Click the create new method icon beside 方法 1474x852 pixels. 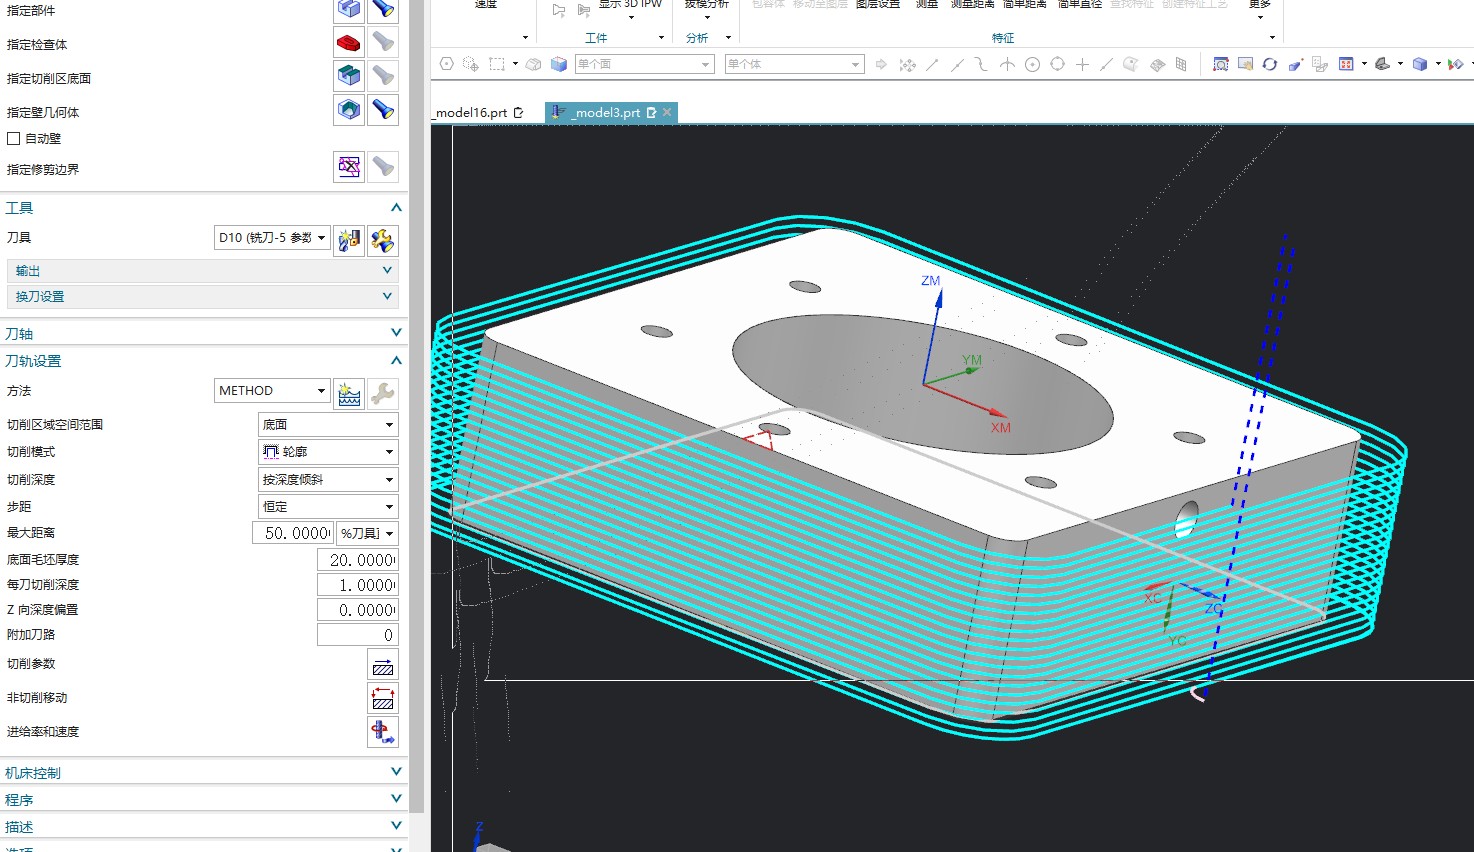(349, 394)
